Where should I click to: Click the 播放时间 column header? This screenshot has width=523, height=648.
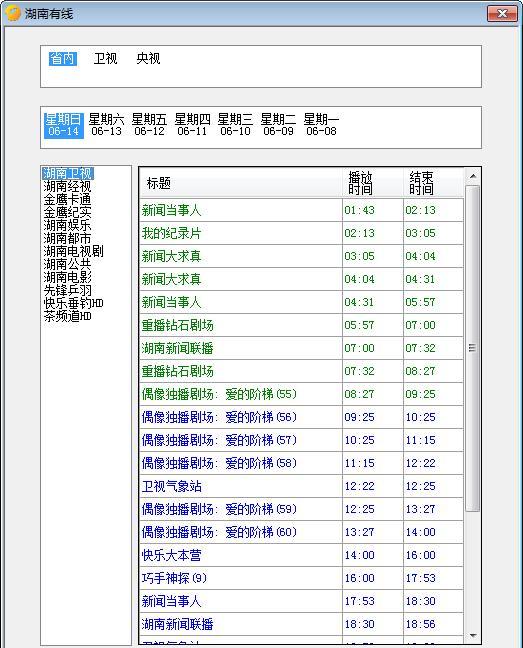(373, 183)
